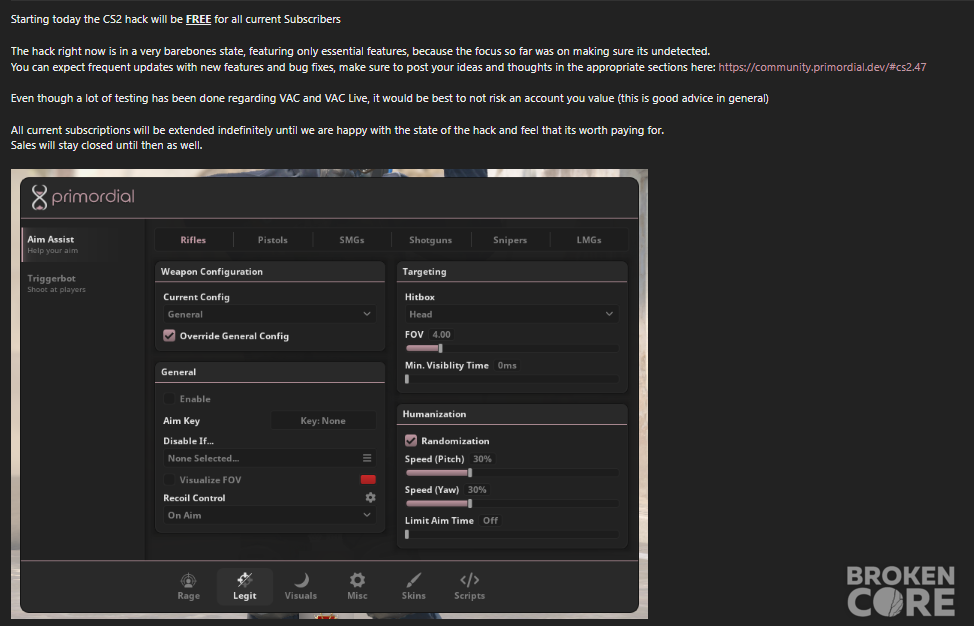Click the Speed (Pitch) slider
The image size is (974, 626).
[511, 473]
